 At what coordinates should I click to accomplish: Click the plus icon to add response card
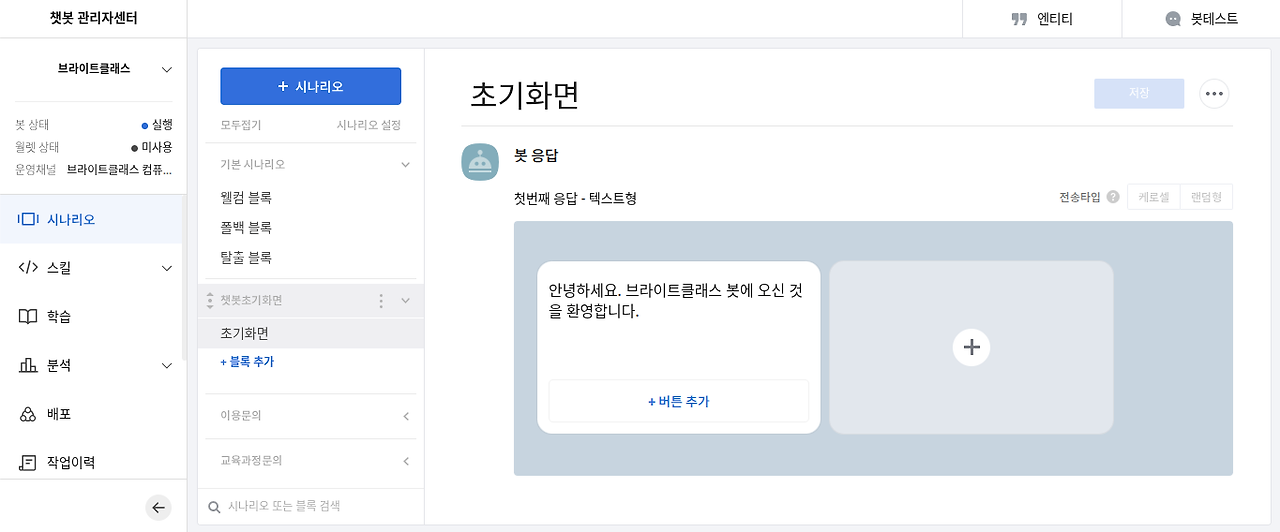pos(971,347)
